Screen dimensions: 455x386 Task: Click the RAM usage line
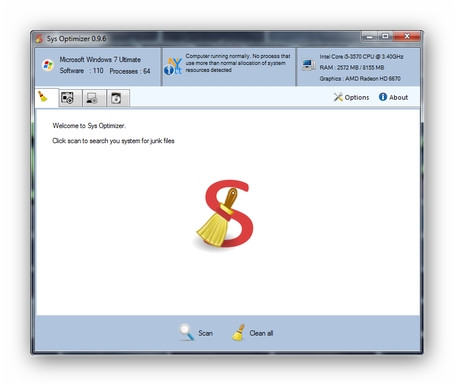(352, 68)
